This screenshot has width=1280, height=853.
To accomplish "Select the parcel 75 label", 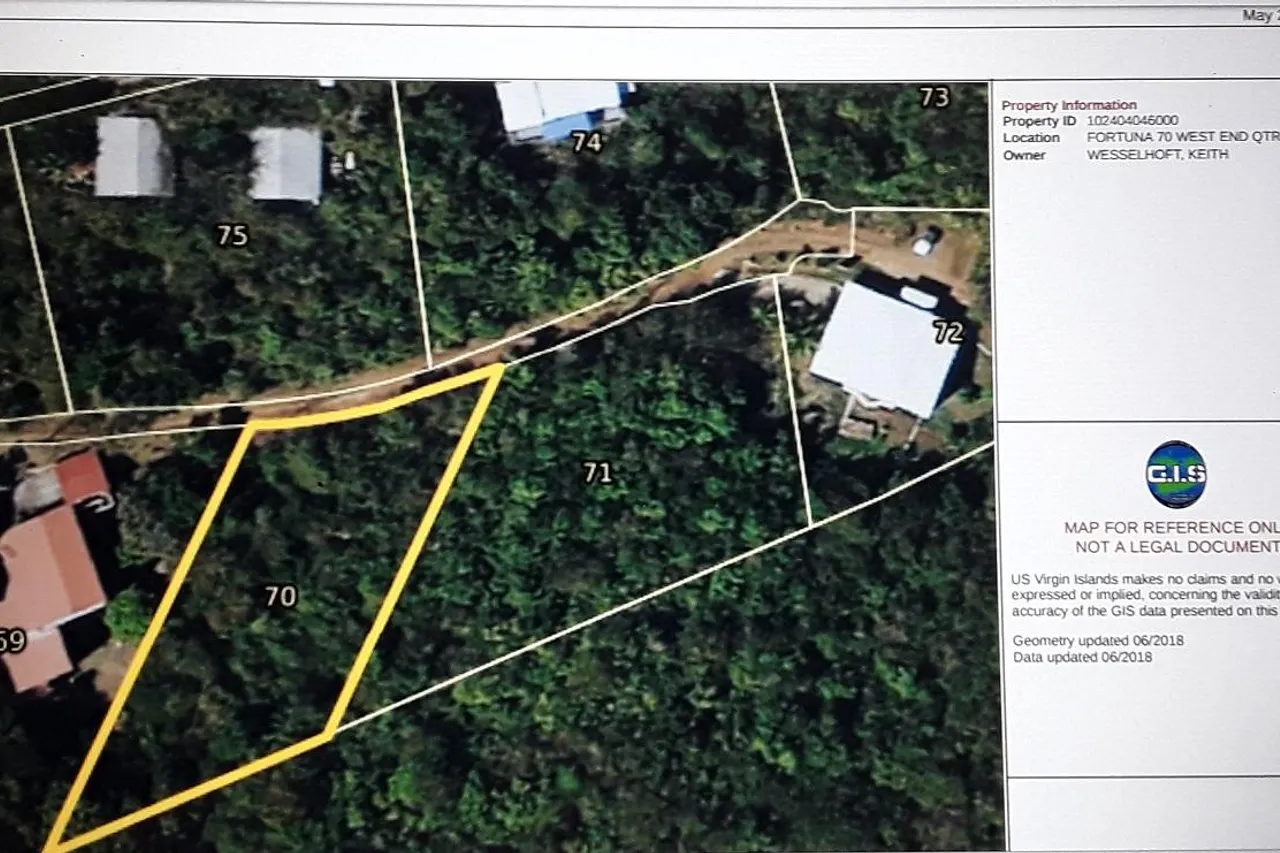I will click(232, 236).
